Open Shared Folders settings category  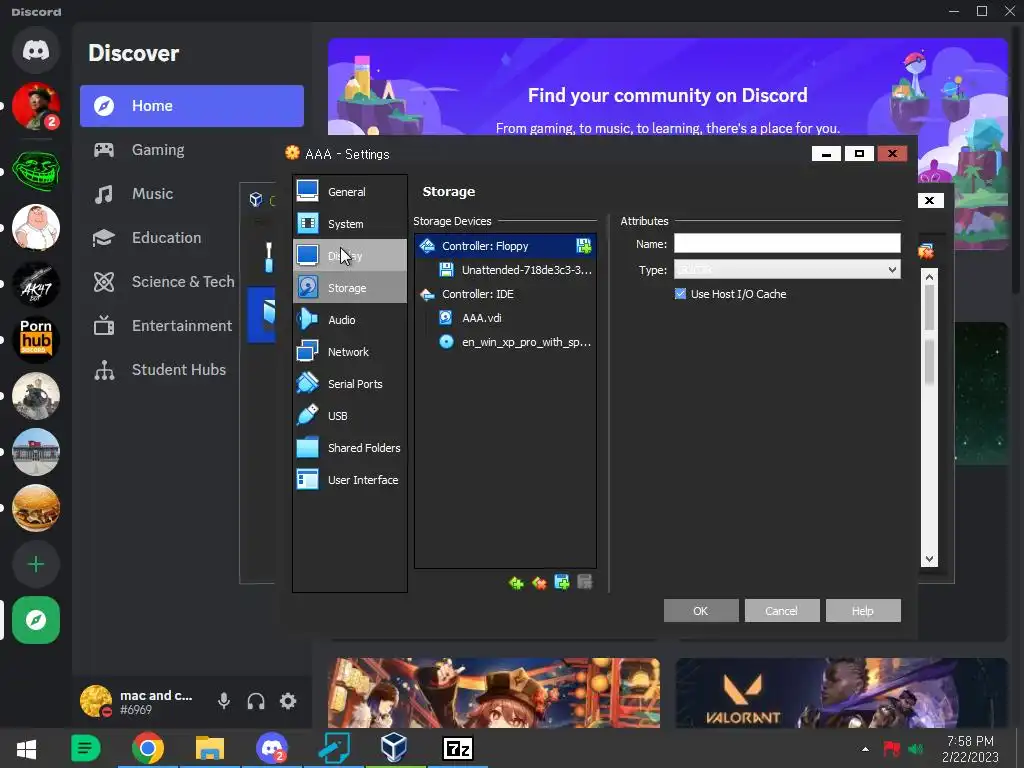point(349,448)
